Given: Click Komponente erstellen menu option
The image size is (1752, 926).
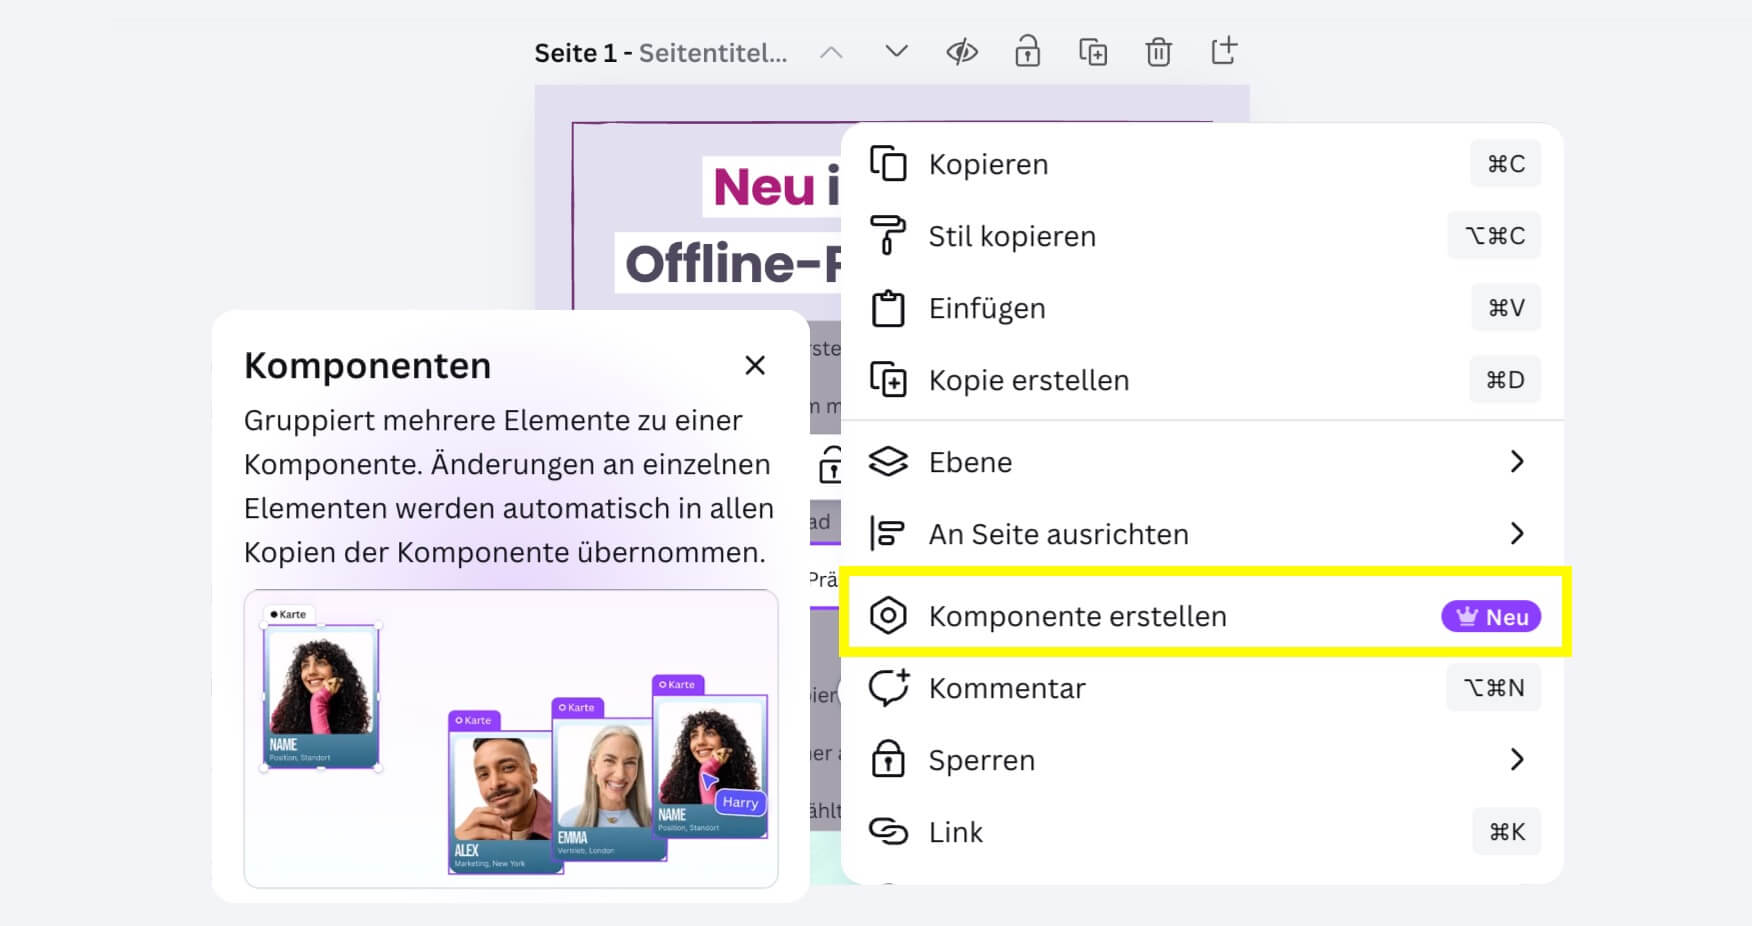Looking at the screenshot, I should (1077, 616).
